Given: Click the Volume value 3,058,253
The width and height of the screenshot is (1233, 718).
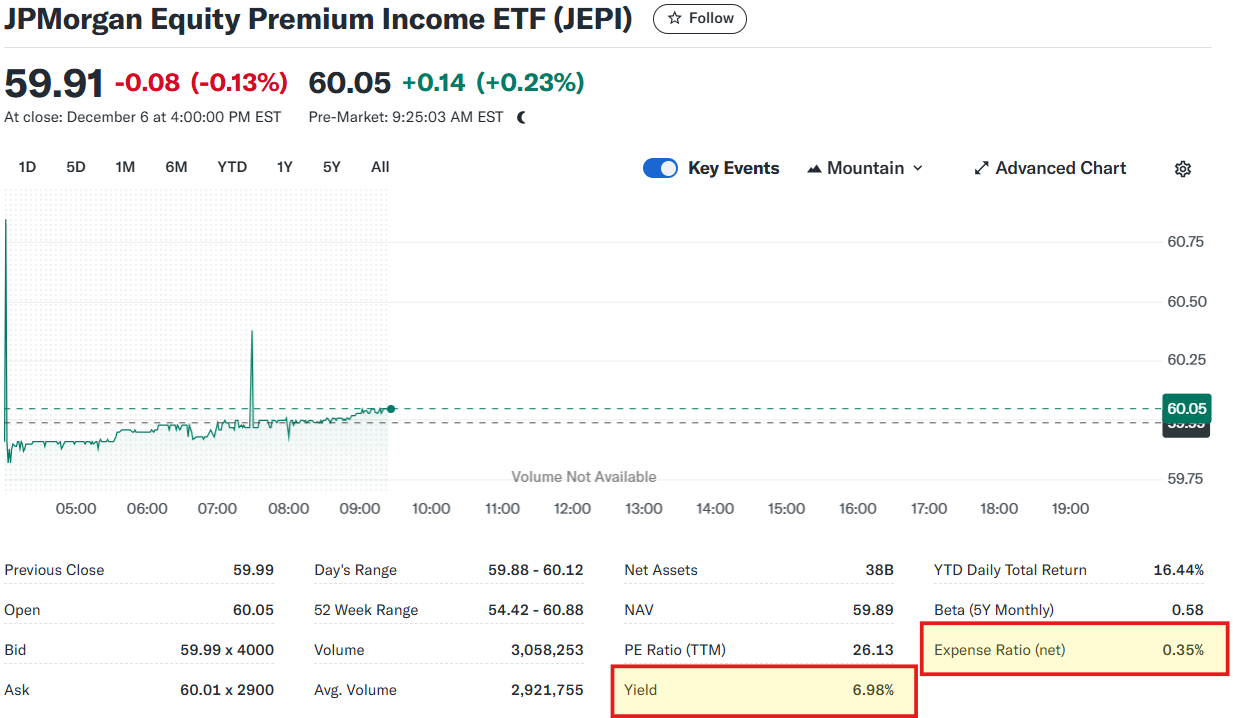Looking at the screenshot, I should (547, 650).
